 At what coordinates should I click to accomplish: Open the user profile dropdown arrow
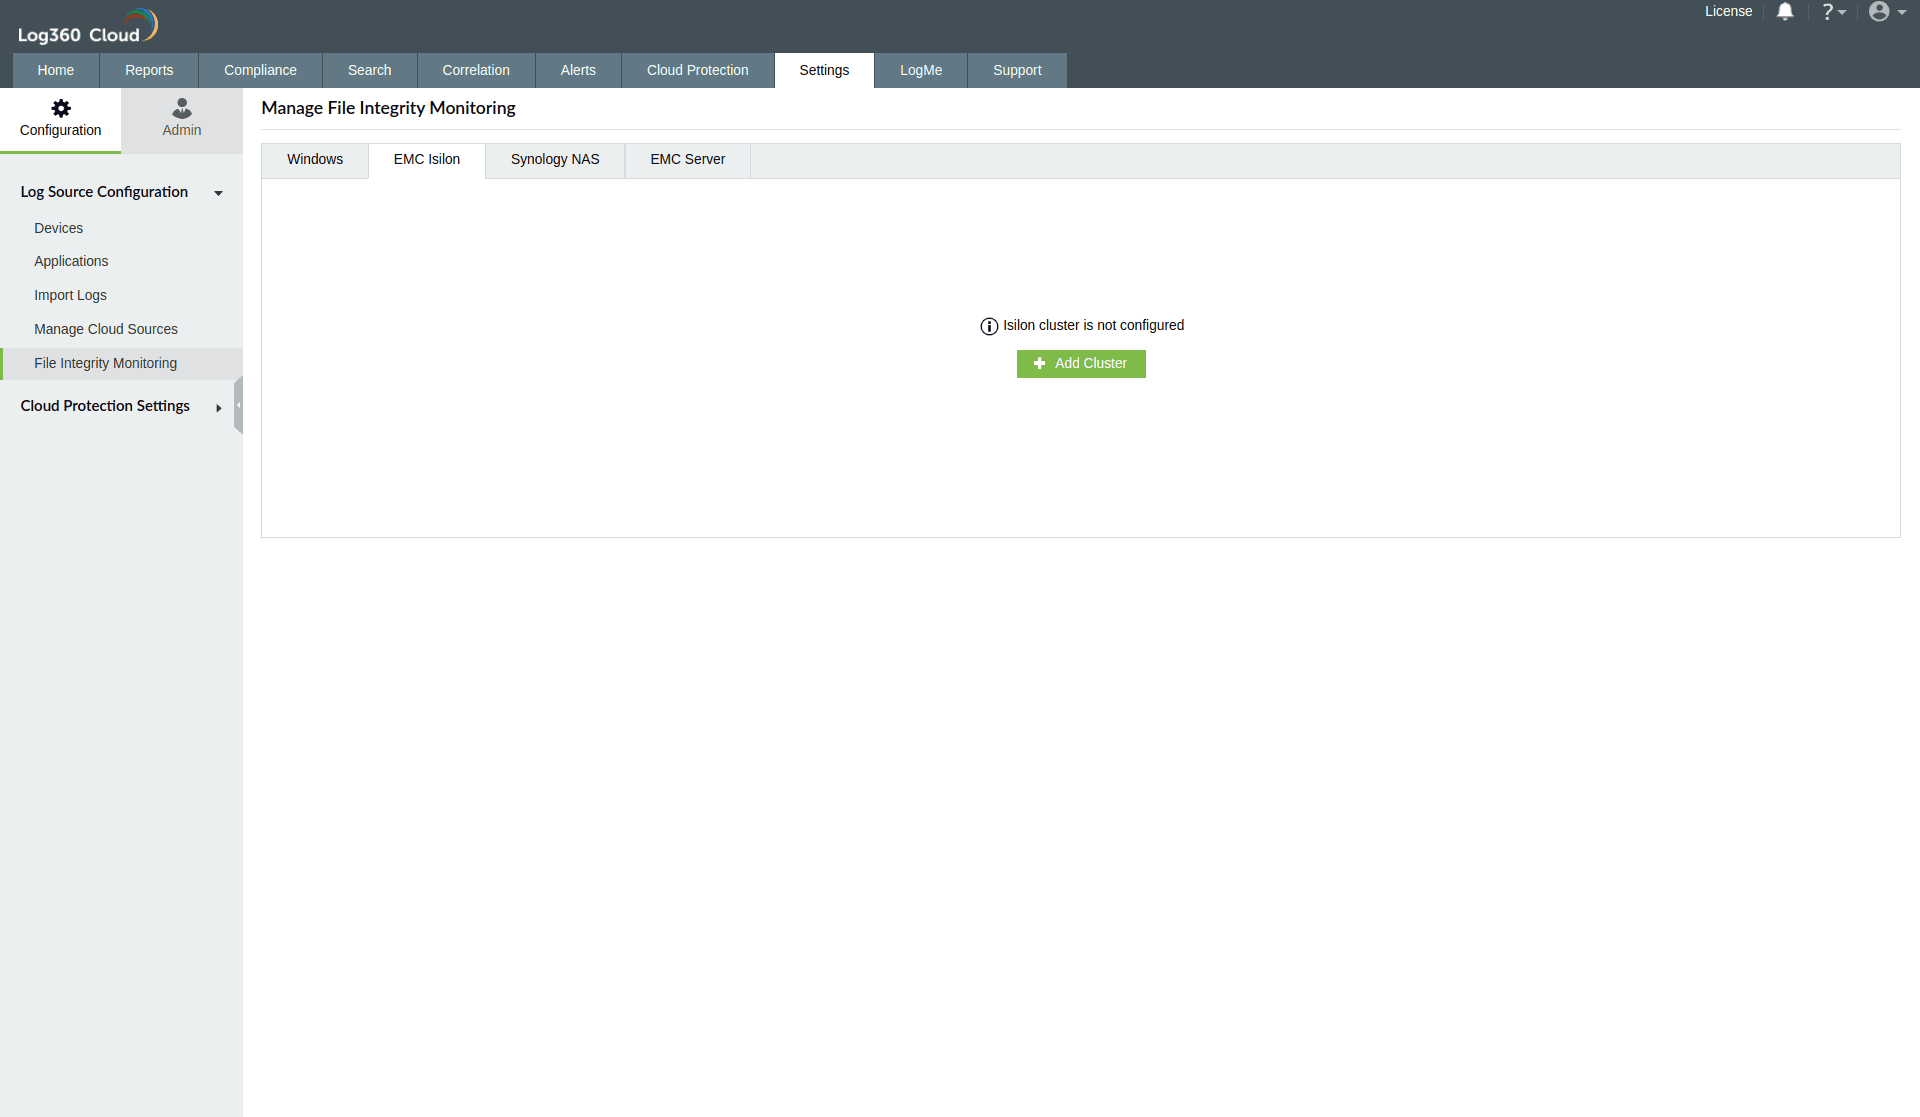coord(1901,13)
